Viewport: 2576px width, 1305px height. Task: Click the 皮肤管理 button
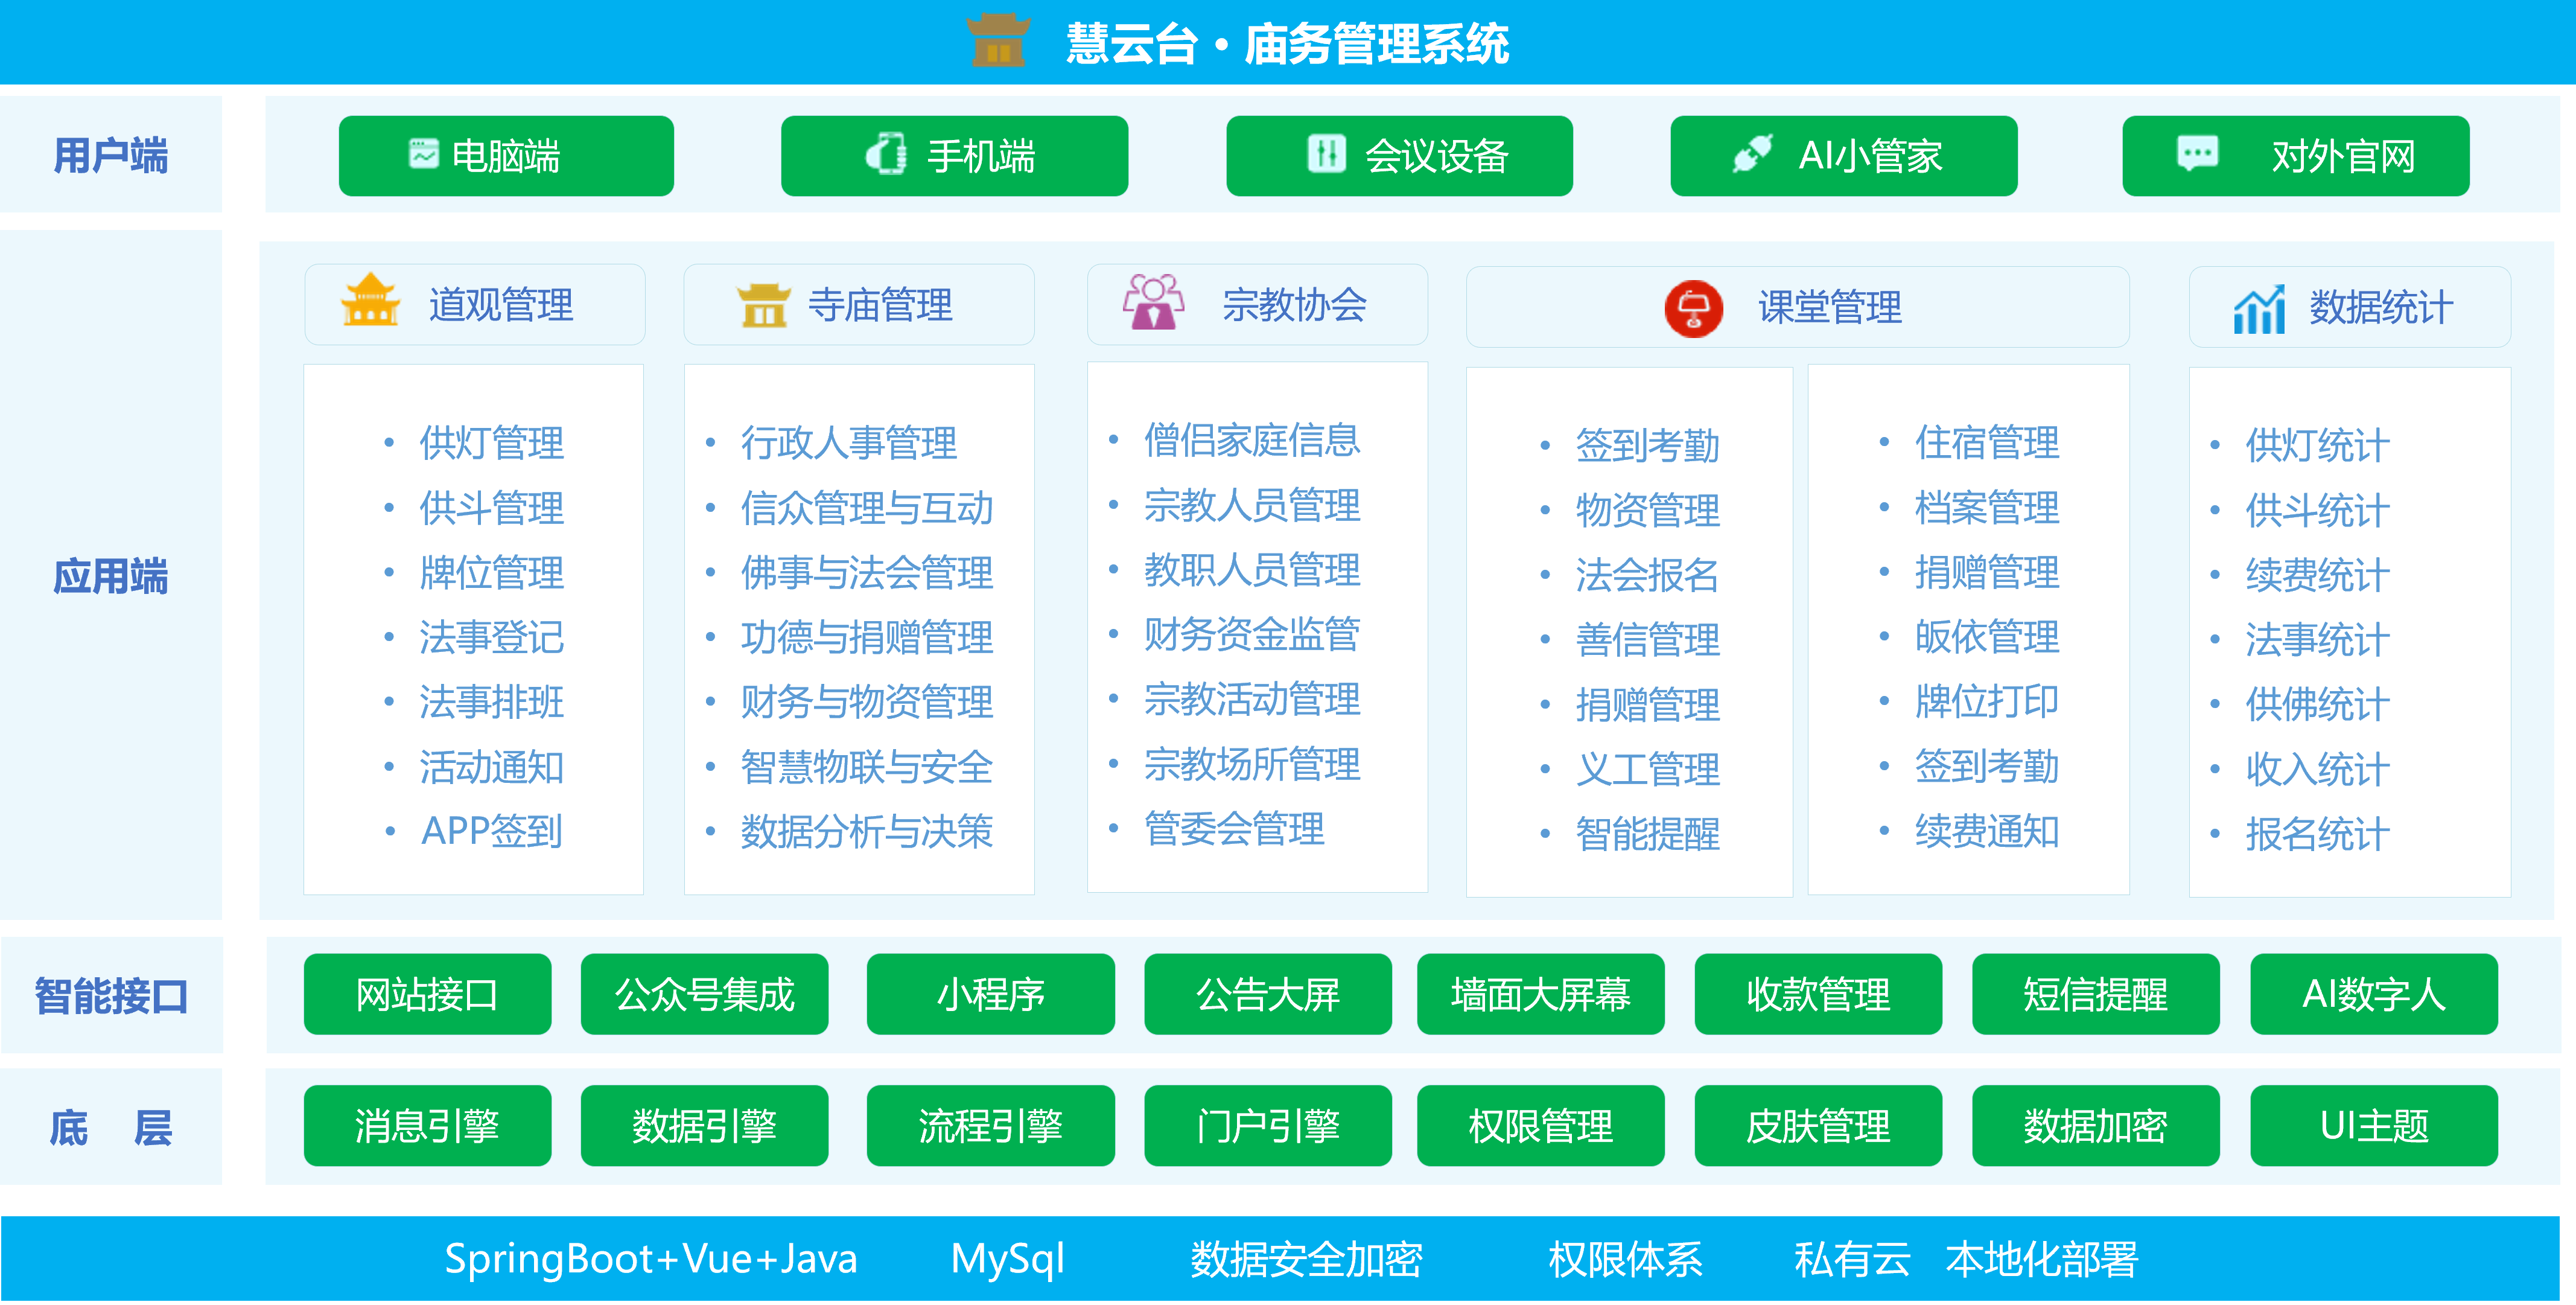(1818, 1125)
